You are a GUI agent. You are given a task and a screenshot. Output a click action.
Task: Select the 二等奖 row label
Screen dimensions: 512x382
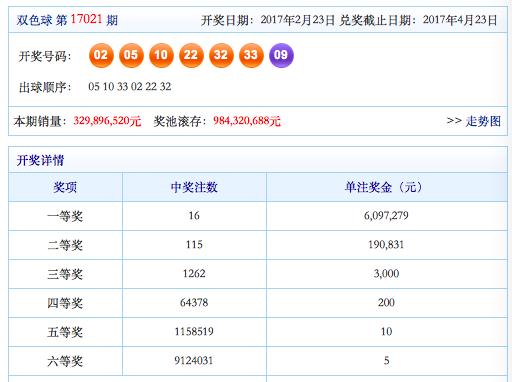(65, 245)
